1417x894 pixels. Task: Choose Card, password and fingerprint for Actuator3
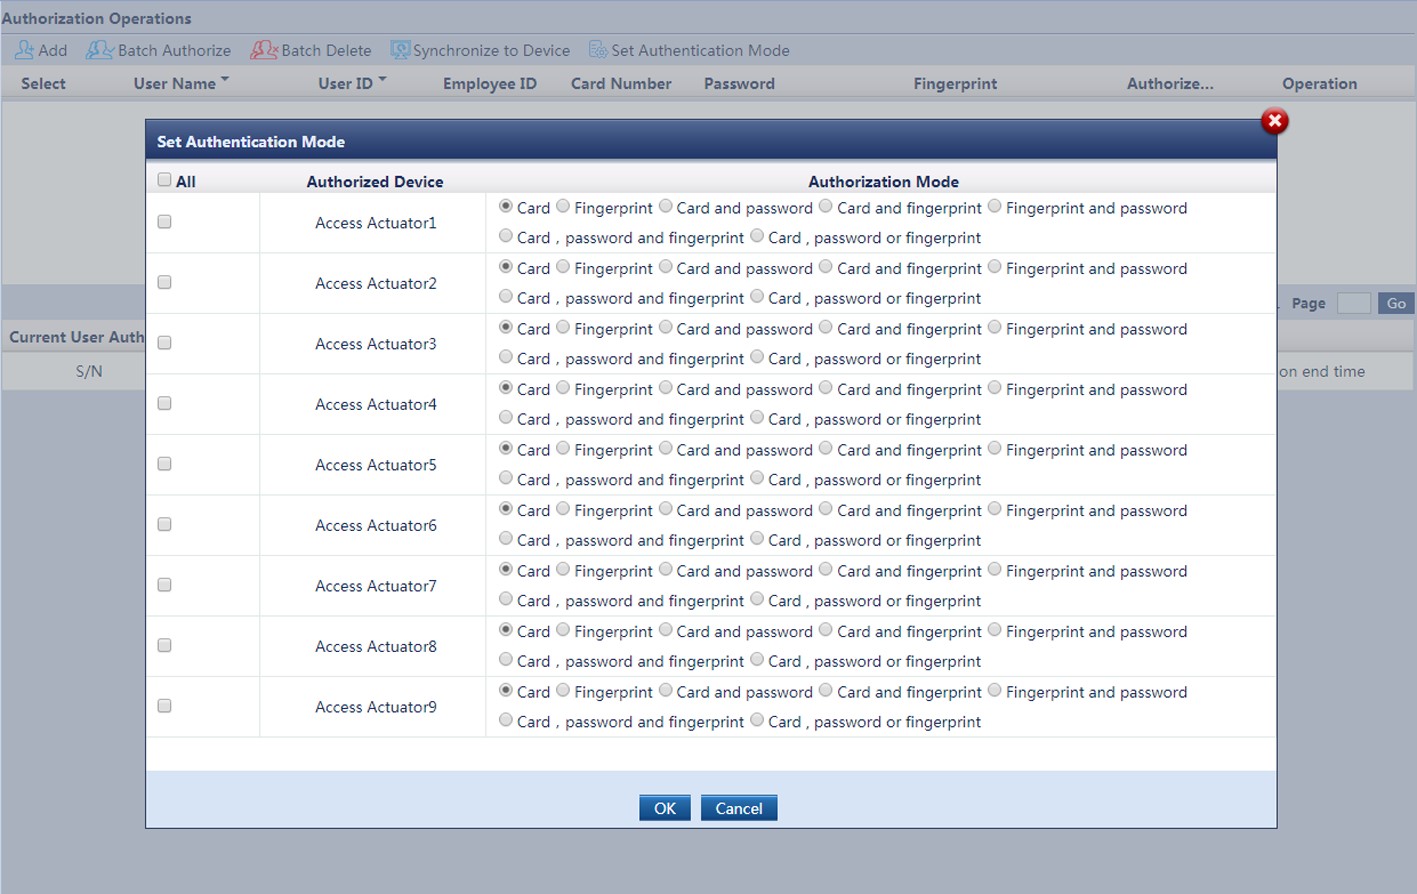(x=505, y=357)
